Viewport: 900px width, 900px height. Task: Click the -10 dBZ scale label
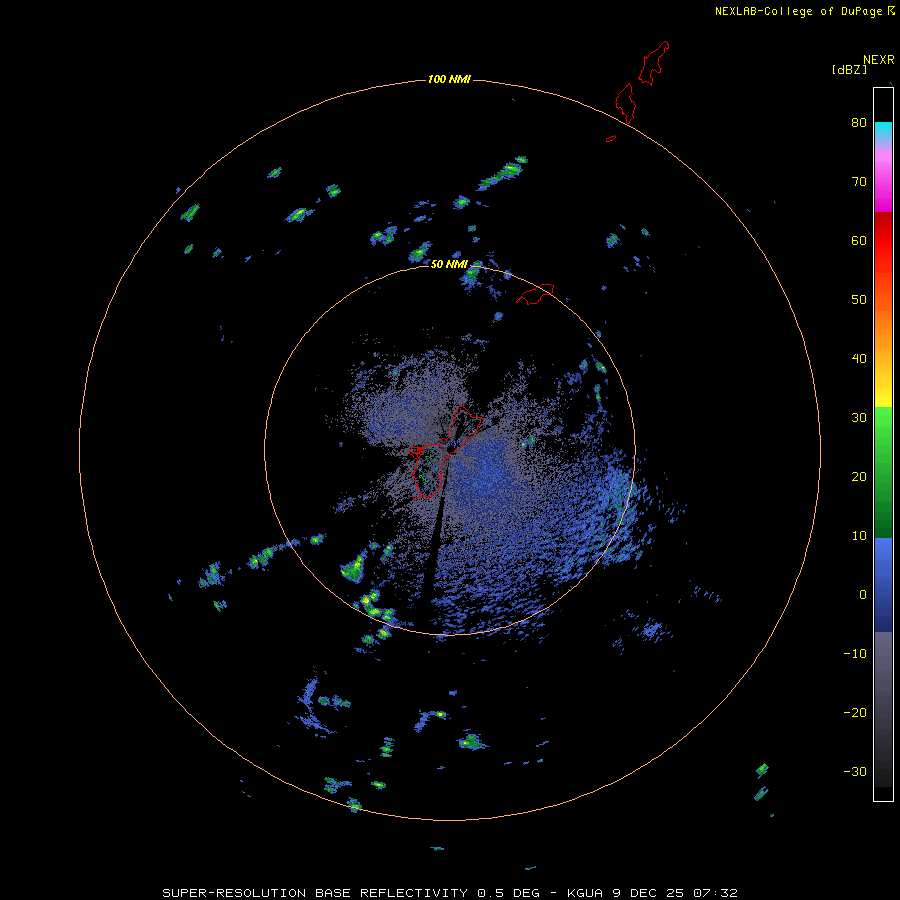[x=855, y=654]
